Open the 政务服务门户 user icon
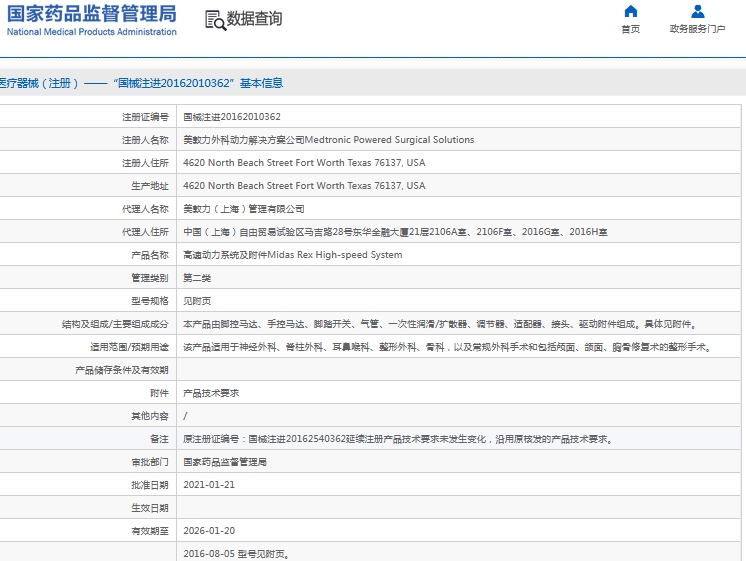This screenshot has height=561, width=746. pyautogui.click(x=697, y=11)
